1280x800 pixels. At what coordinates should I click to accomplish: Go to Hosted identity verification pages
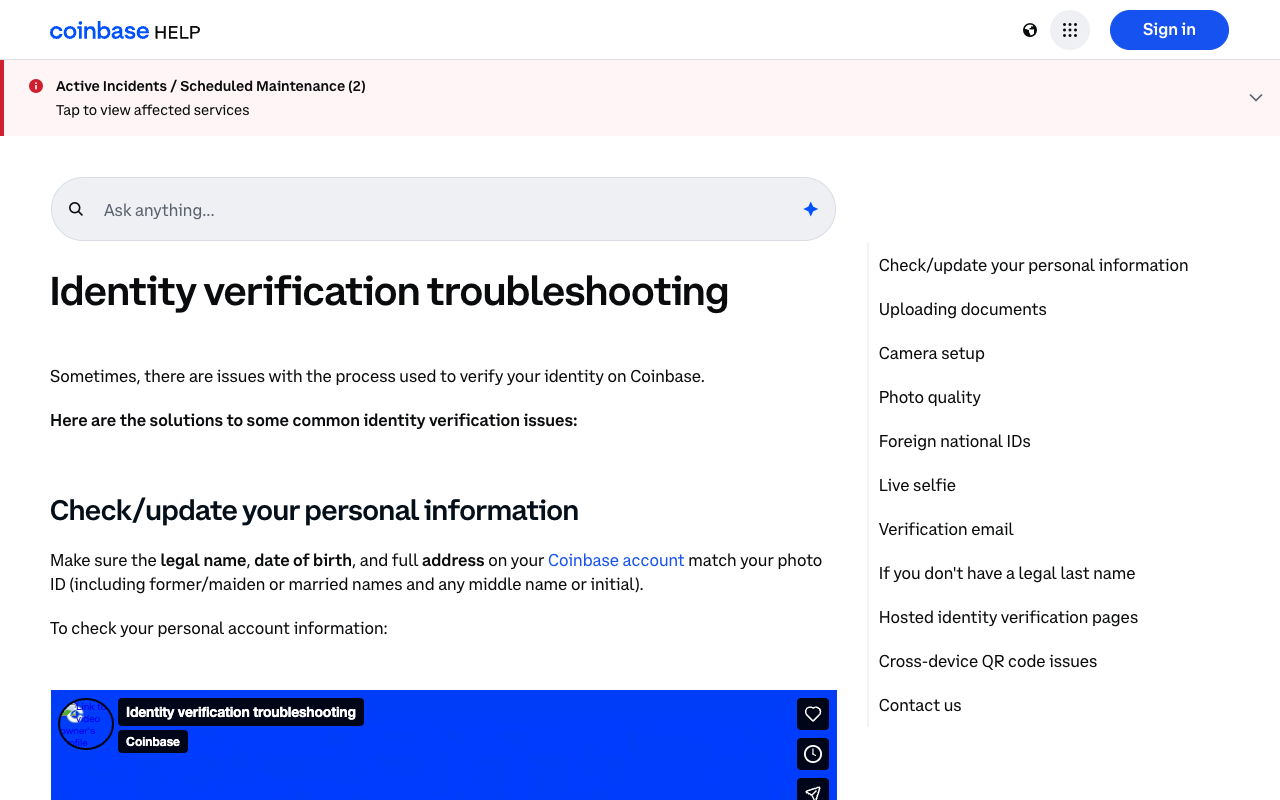tap(1008, 617)
